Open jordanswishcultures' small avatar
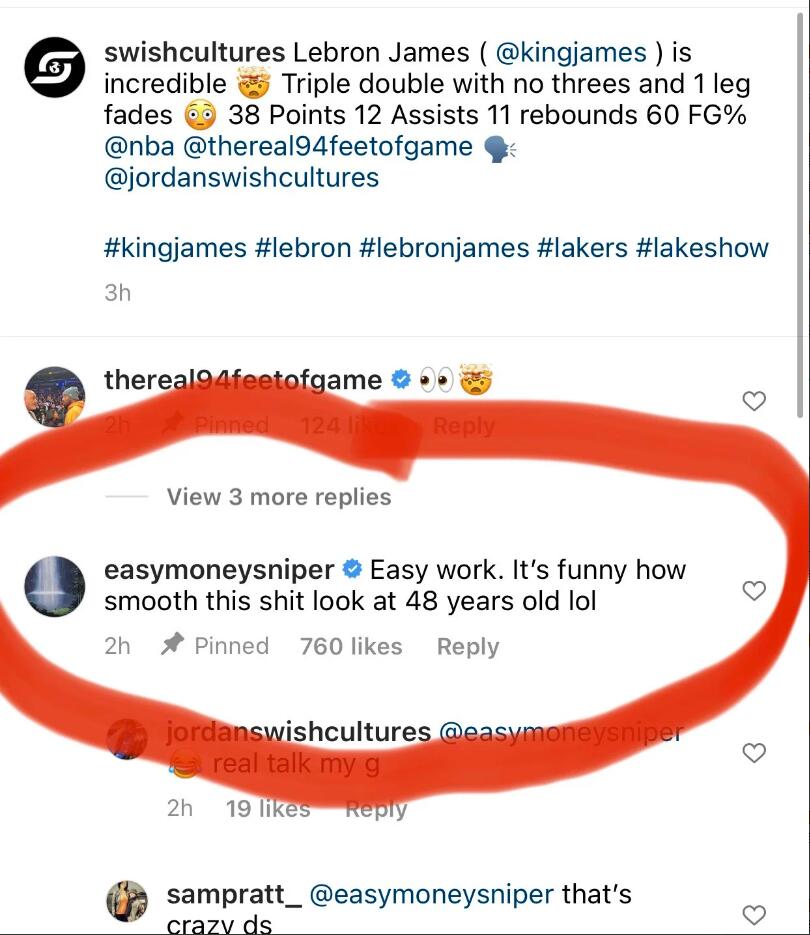 126,739
